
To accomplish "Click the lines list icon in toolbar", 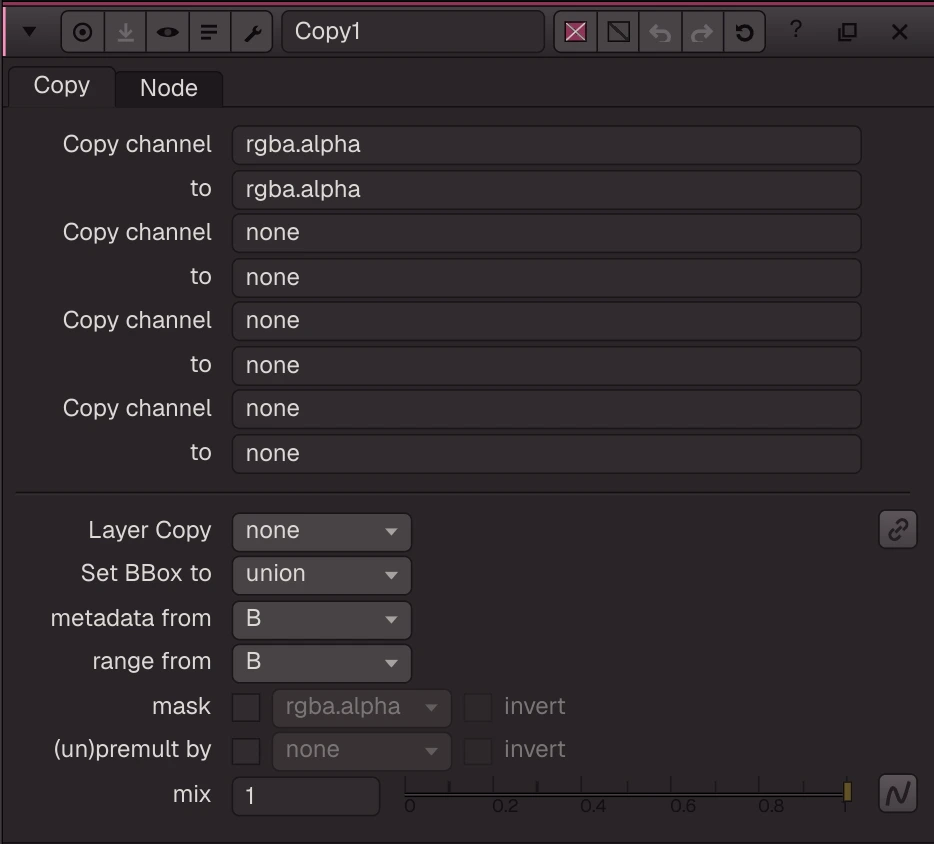I will [x=209, y=32].
